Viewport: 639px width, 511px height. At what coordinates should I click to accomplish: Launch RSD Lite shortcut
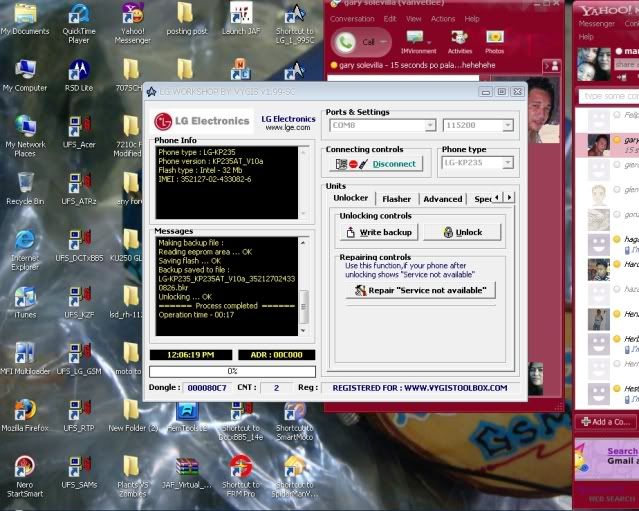pyautogui.click(x=79, y=75)
